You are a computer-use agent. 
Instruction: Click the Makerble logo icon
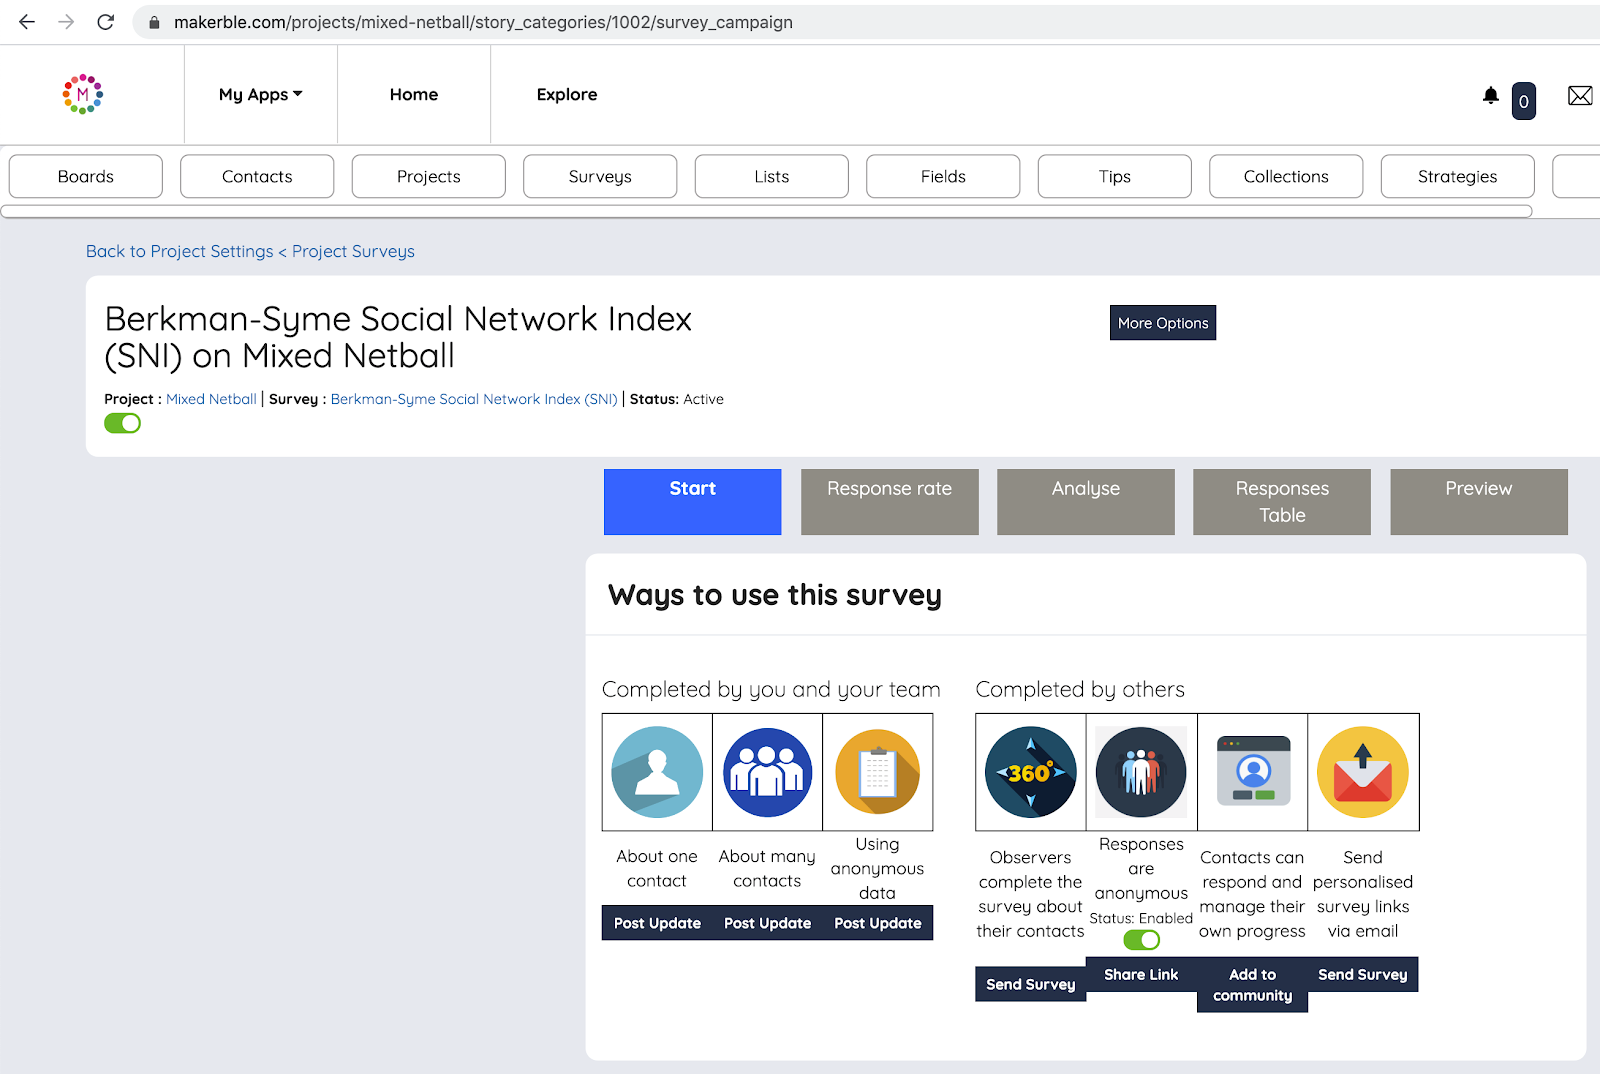(x=83, y=94)
